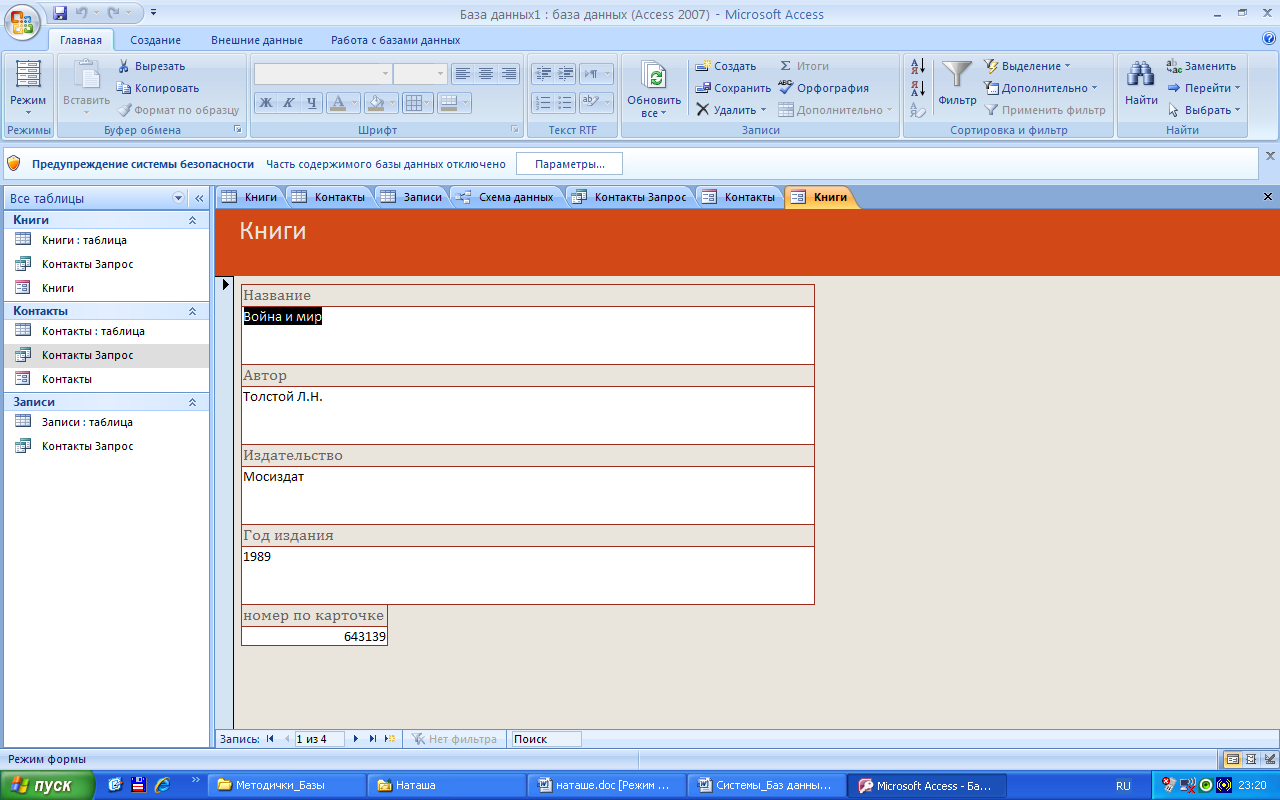Click Создать new record
The image size is (1280, 800).
pos(726,66)
